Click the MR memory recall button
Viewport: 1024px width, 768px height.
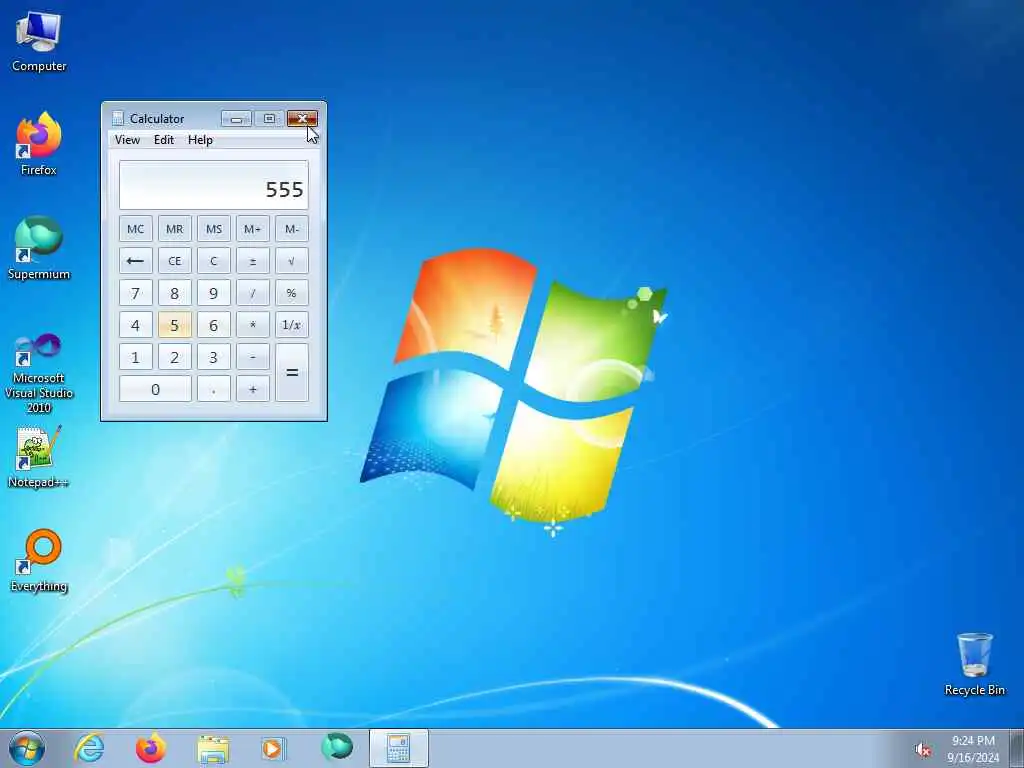(175, 229)
